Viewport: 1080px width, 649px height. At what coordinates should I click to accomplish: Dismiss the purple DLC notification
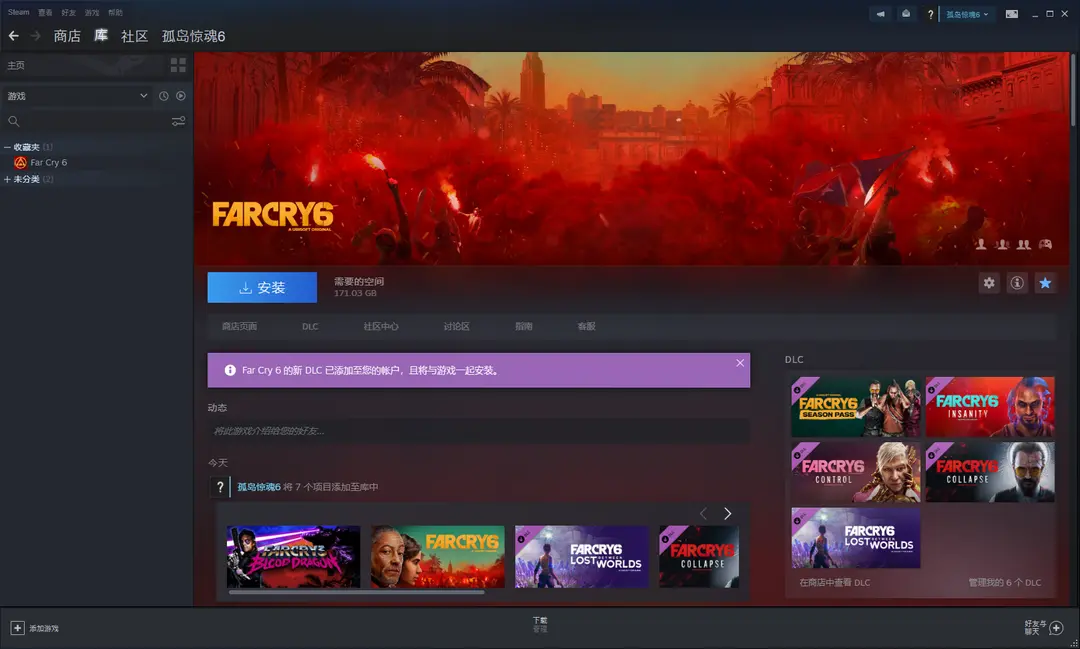pos(740,362)
